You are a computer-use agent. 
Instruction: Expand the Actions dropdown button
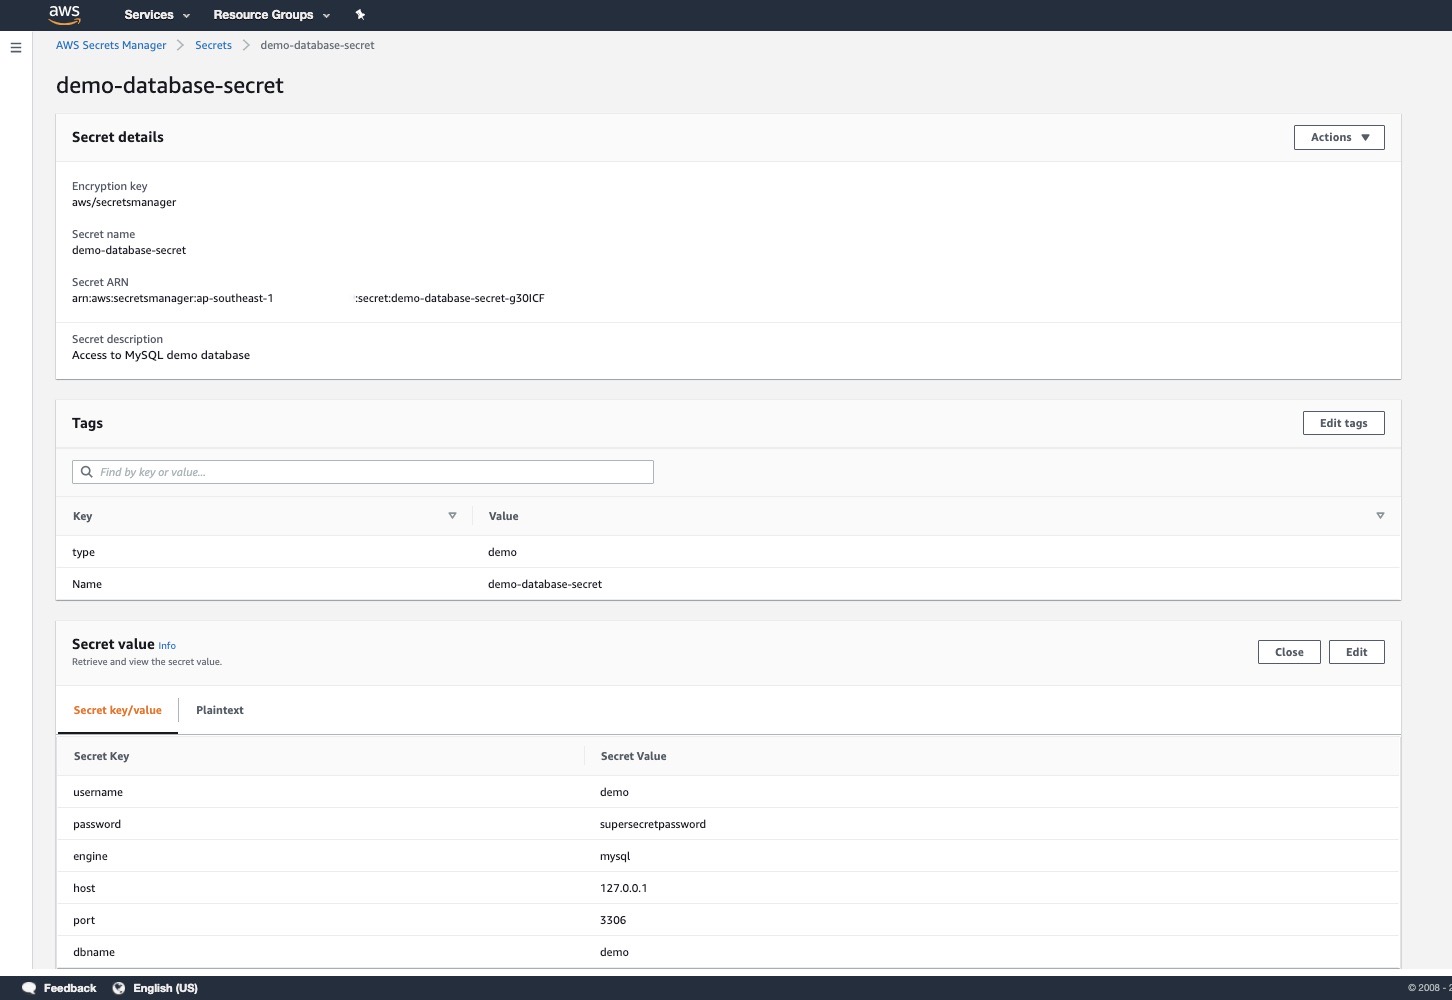(1339, 137)
